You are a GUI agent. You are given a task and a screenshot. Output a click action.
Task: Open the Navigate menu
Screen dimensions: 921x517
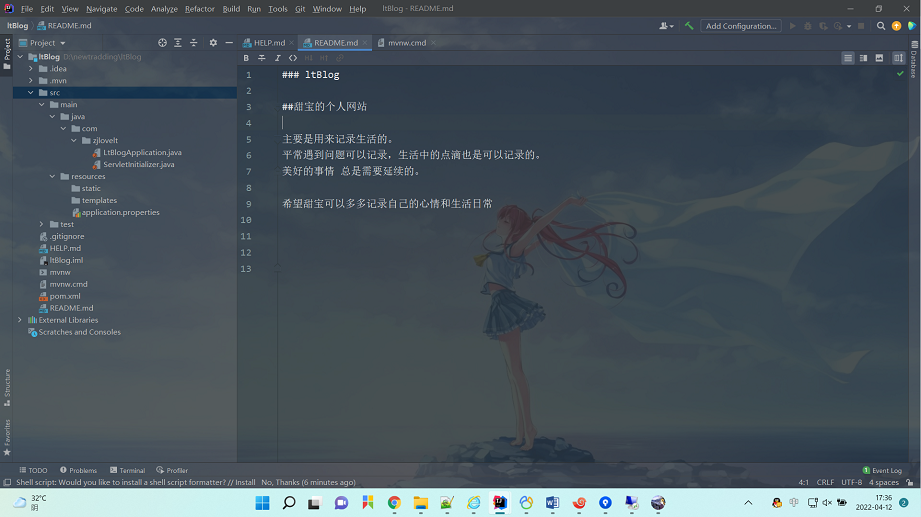pyautogui.click(x=102, y=9)
